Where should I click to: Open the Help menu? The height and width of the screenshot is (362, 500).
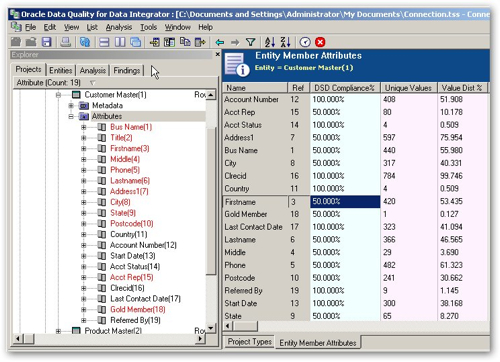click(205, 27)
